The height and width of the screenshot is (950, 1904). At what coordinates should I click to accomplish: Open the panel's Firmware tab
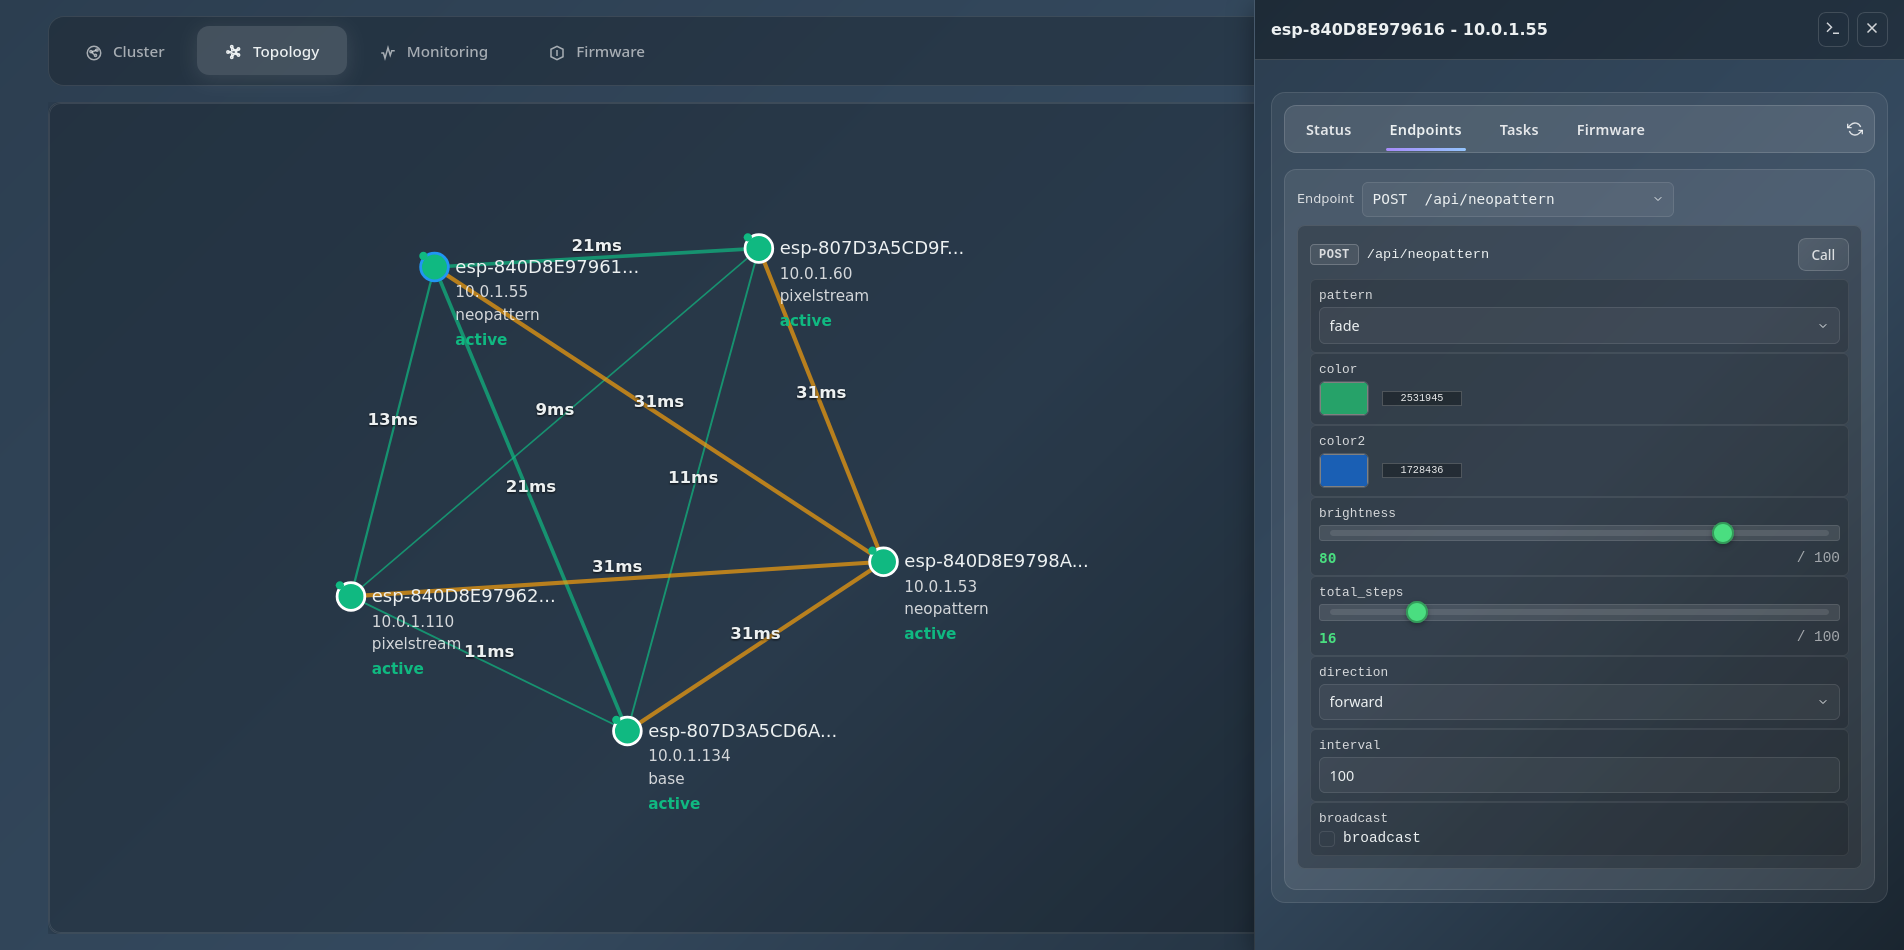[x=1610, y=130]
